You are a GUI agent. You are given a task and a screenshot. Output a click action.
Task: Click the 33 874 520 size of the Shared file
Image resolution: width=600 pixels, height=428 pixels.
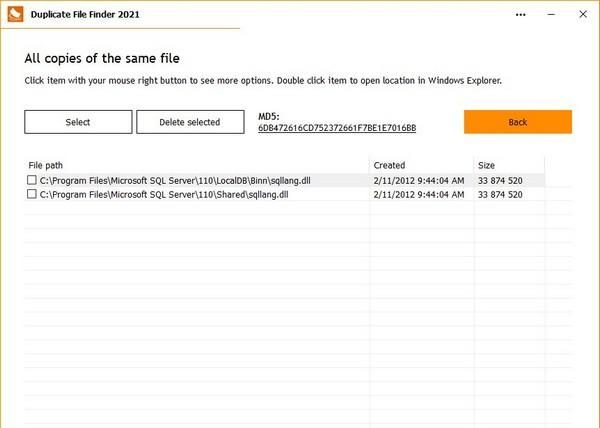click(x=500, y=195)
